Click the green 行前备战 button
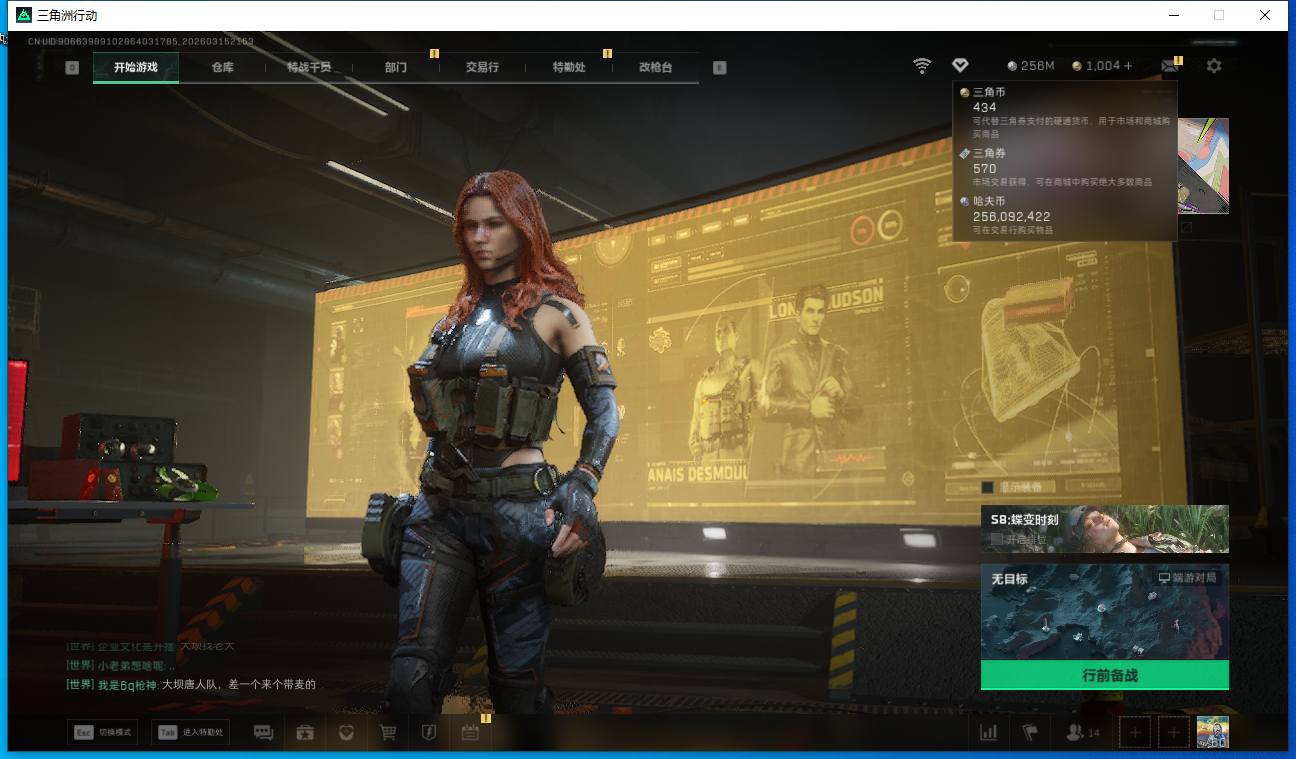 coord(1104,675)
